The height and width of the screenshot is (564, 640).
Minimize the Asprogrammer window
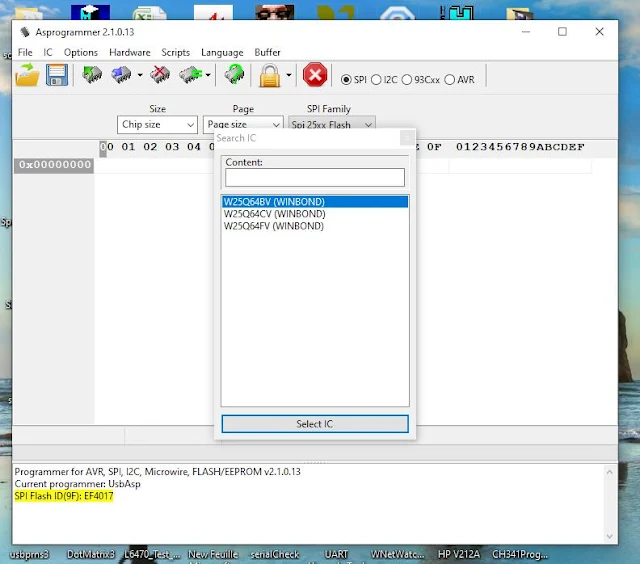[x=526, y=32]
